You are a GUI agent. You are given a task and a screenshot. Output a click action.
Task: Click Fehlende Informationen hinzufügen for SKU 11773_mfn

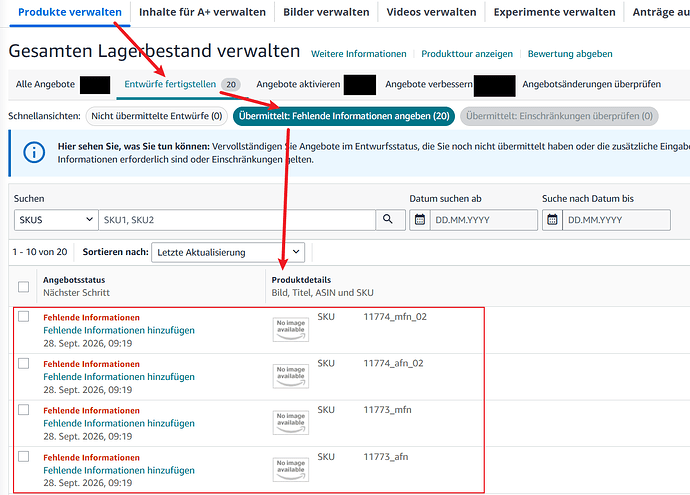pos(119,423)
